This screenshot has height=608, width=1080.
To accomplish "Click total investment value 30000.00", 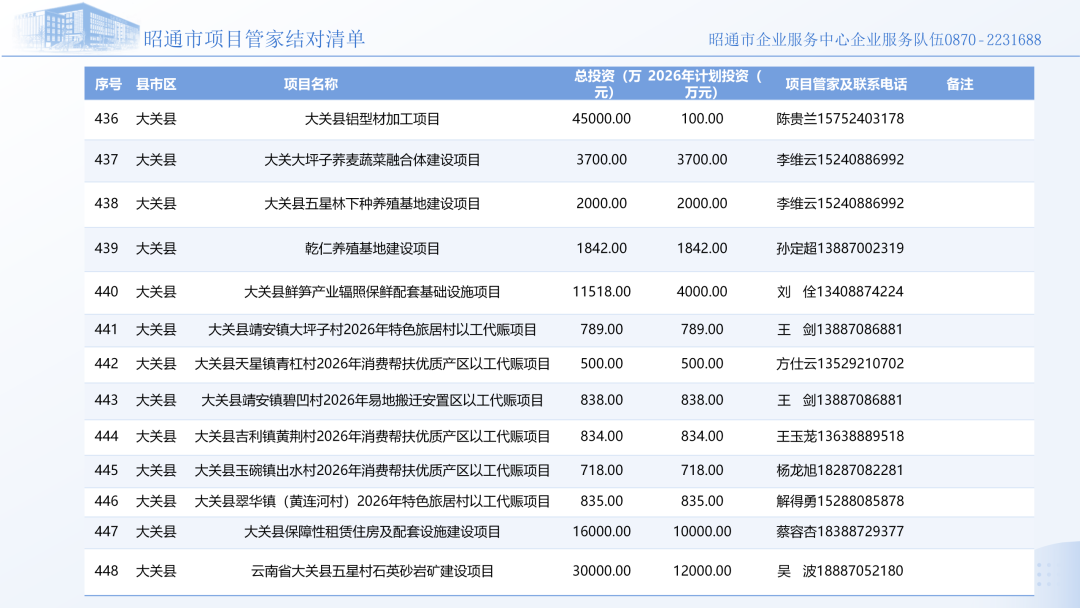I will coord(601,571).
